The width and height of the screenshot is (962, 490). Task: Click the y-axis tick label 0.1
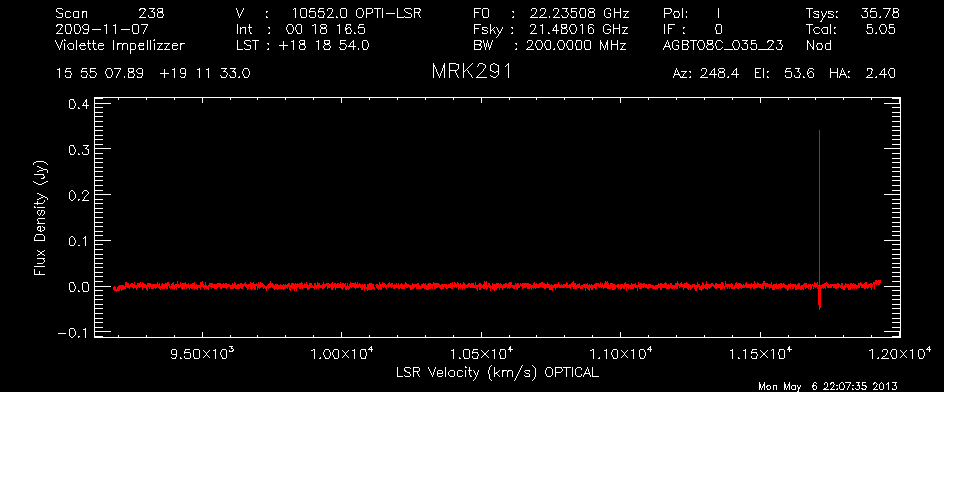[79, 241]
